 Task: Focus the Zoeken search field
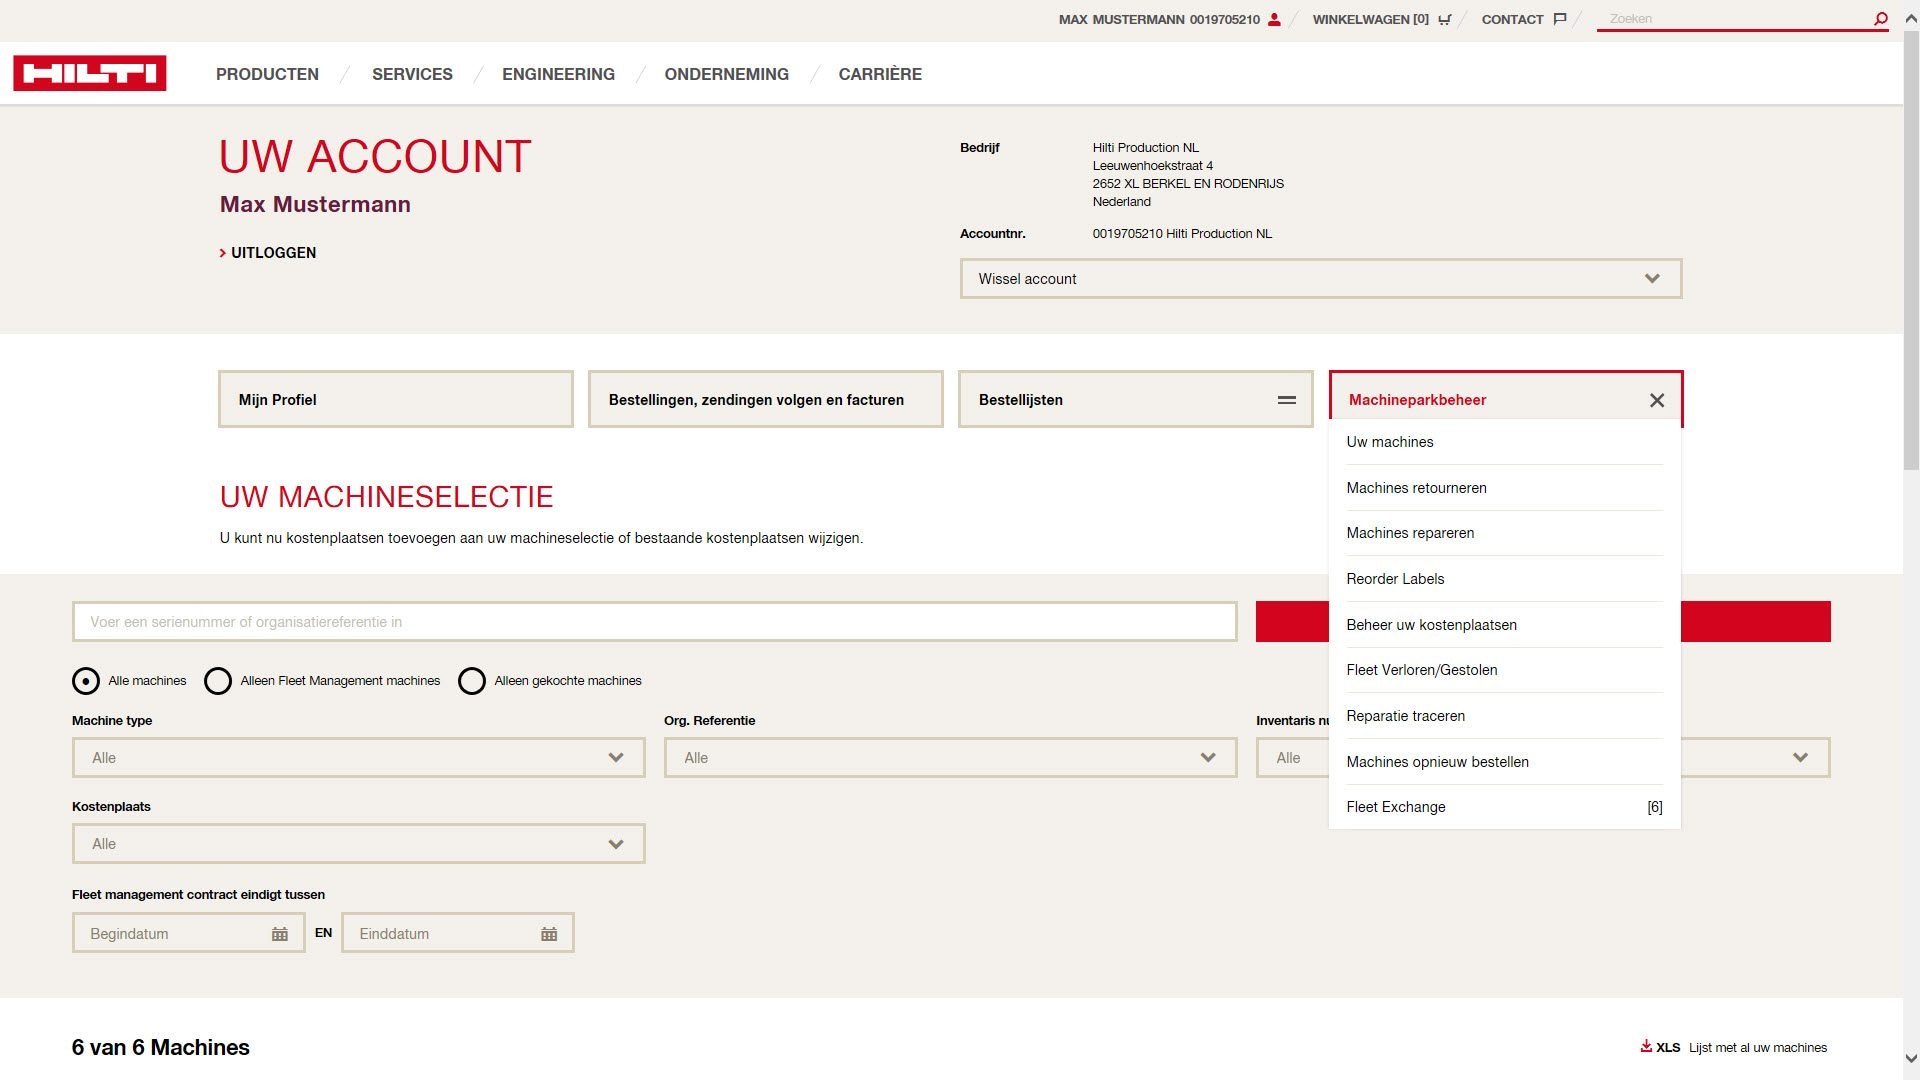tap(1735, 19)
